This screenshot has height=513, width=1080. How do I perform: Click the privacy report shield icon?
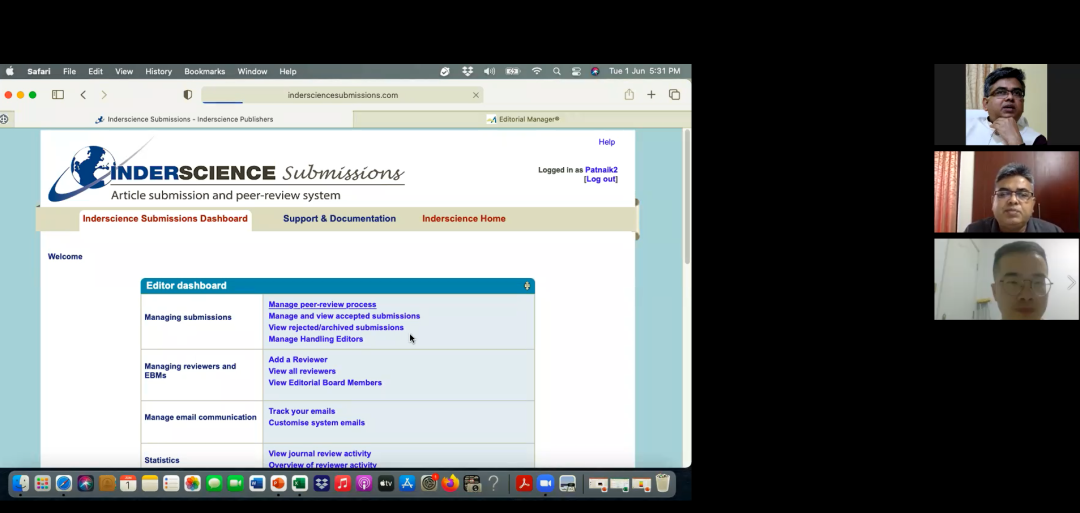(187, 95)
